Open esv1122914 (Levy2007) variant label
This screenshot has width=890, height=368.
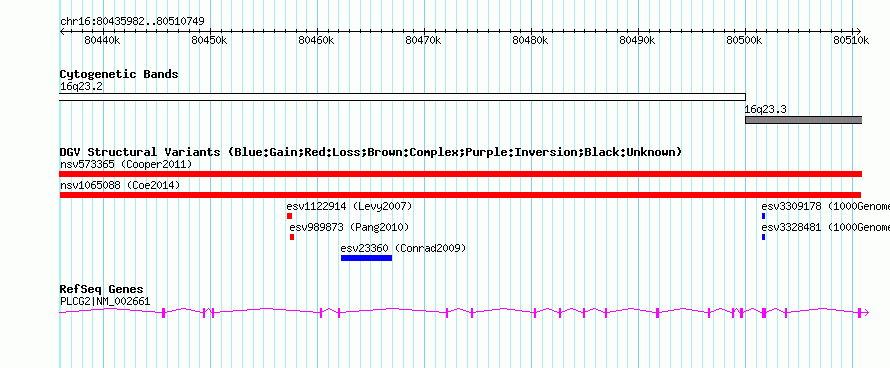pyautogui.click(x=350, y=206)
